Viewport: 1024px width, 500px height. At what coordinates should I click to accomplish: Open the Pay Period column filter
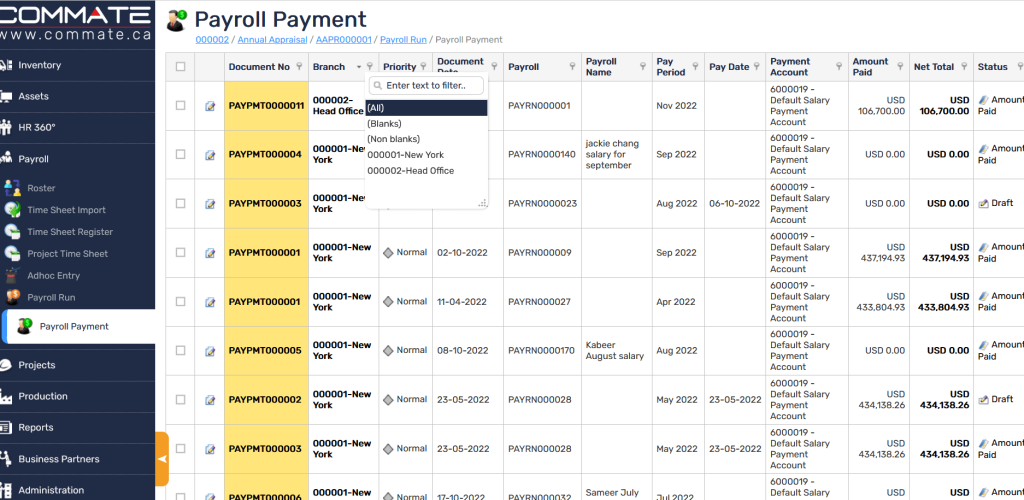point(696,66)
